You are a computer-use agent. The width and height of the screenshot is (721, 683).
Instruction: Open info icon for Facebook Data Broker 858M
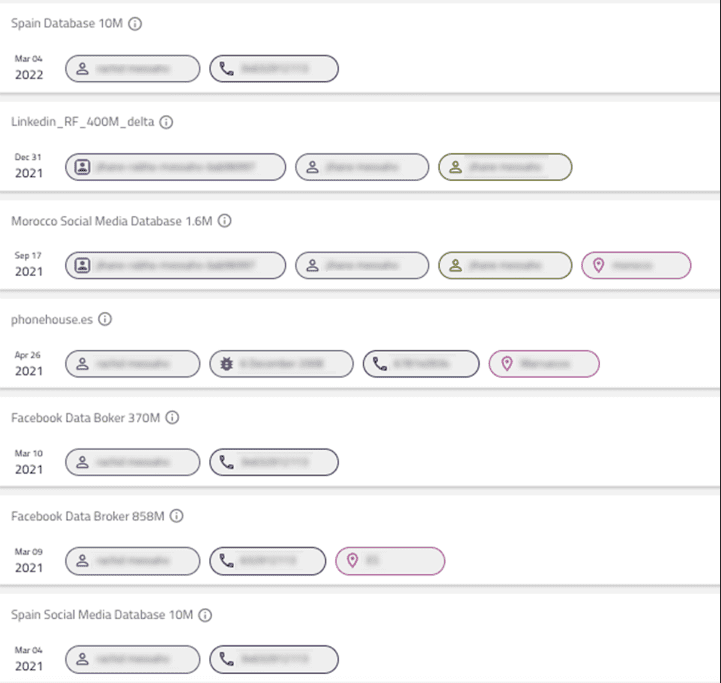pos(177,516)
